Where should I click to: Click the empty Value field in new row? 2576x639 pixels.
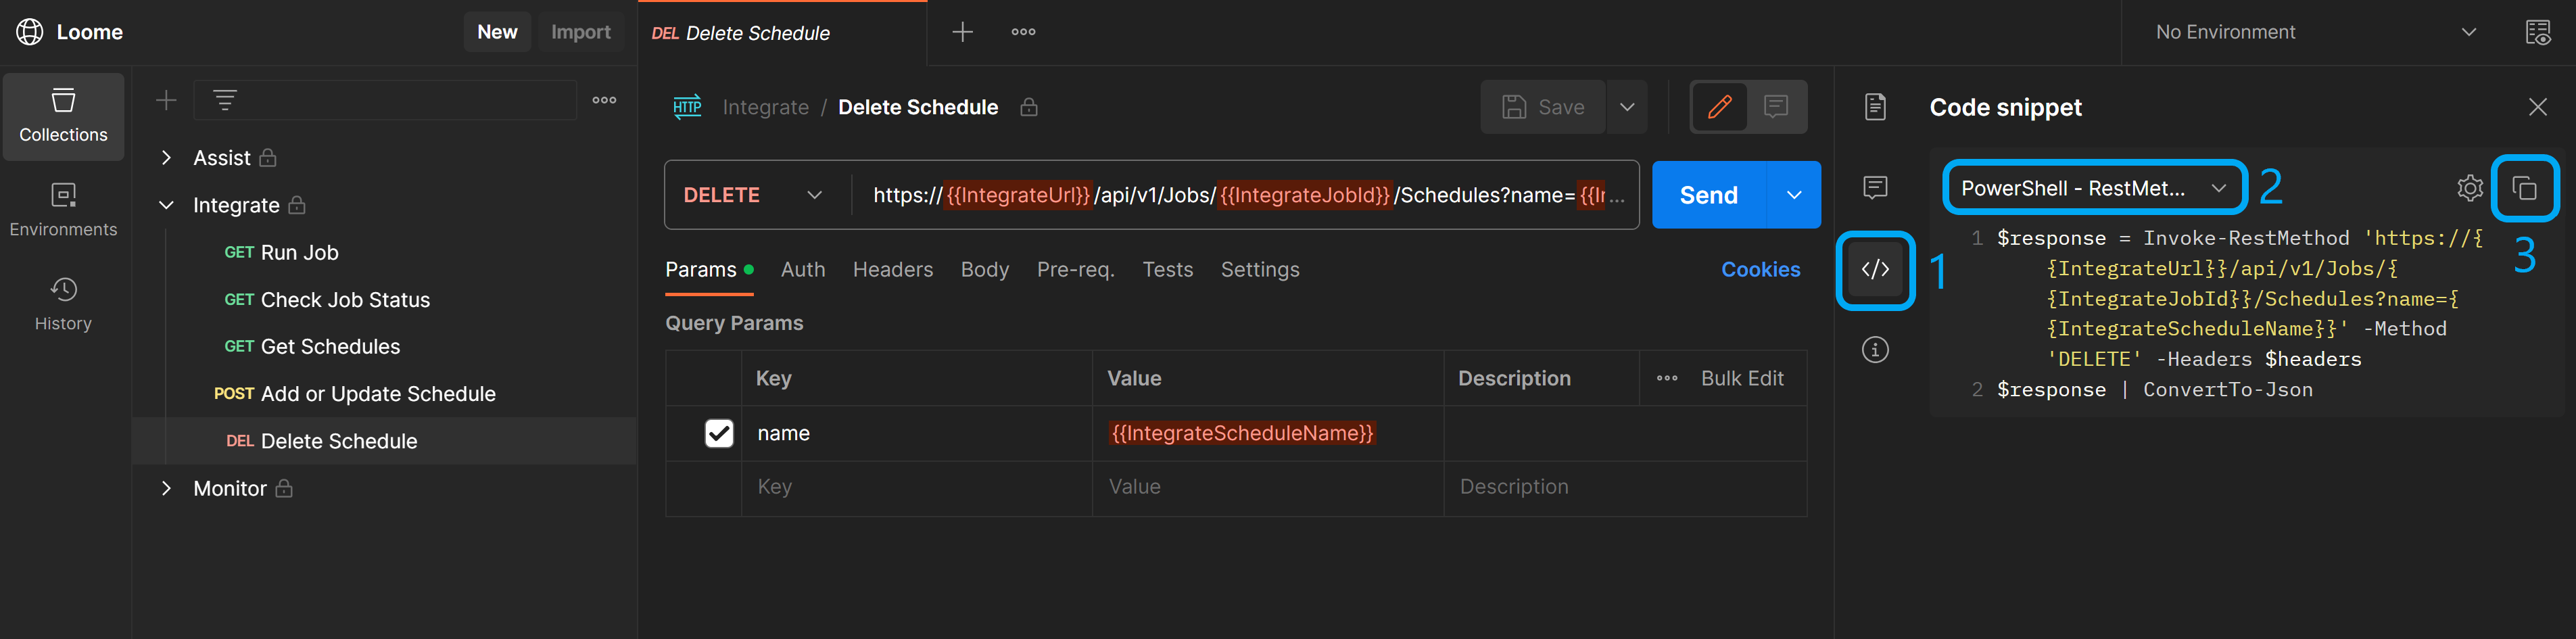tap(1267, 488)
